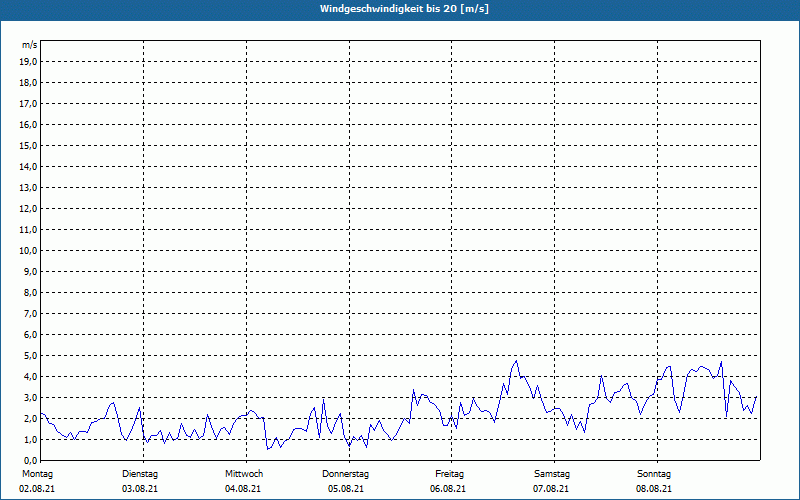Select the date 07.08.21
Viewport: 800px width, 500px height.
click(x=551, y=489)
